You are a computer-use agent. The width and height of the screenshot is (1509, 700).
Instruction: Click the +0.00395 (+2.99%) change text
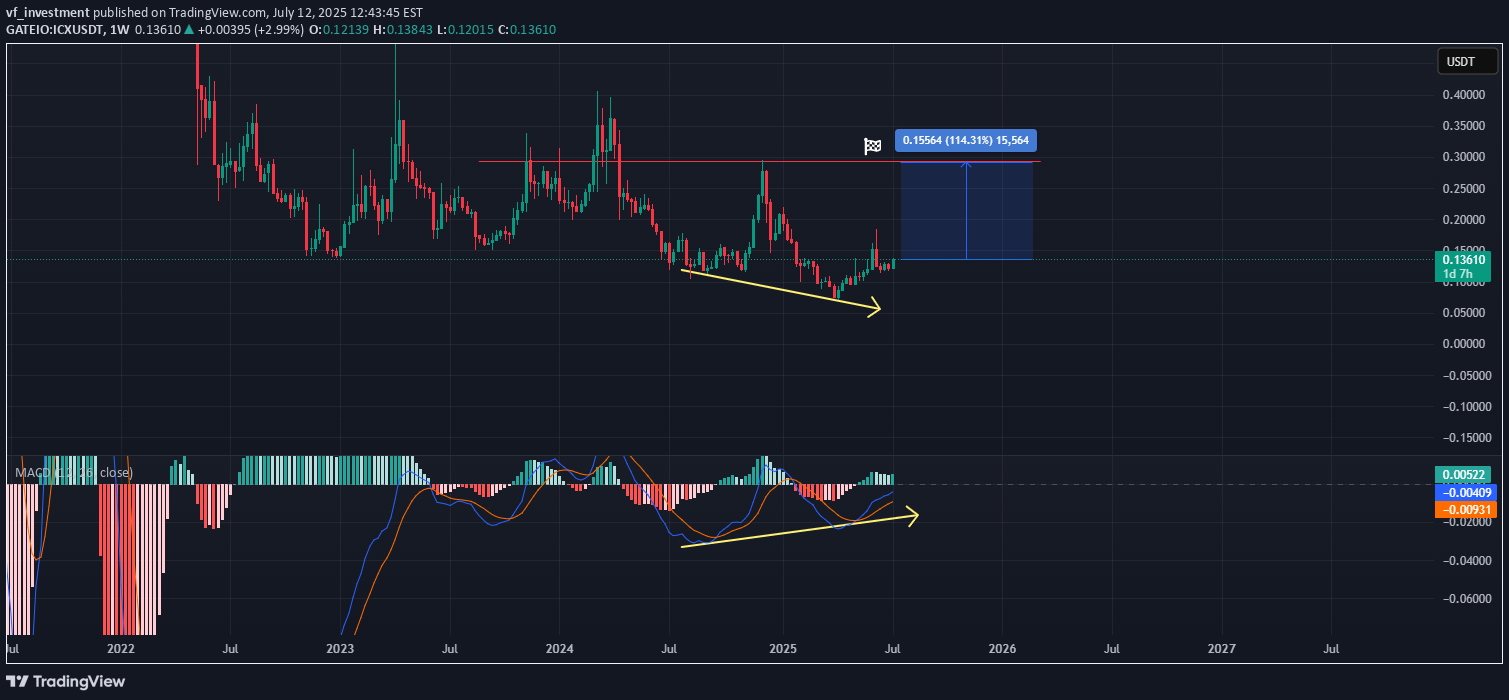pyautogui.click(x=251, y=29)
